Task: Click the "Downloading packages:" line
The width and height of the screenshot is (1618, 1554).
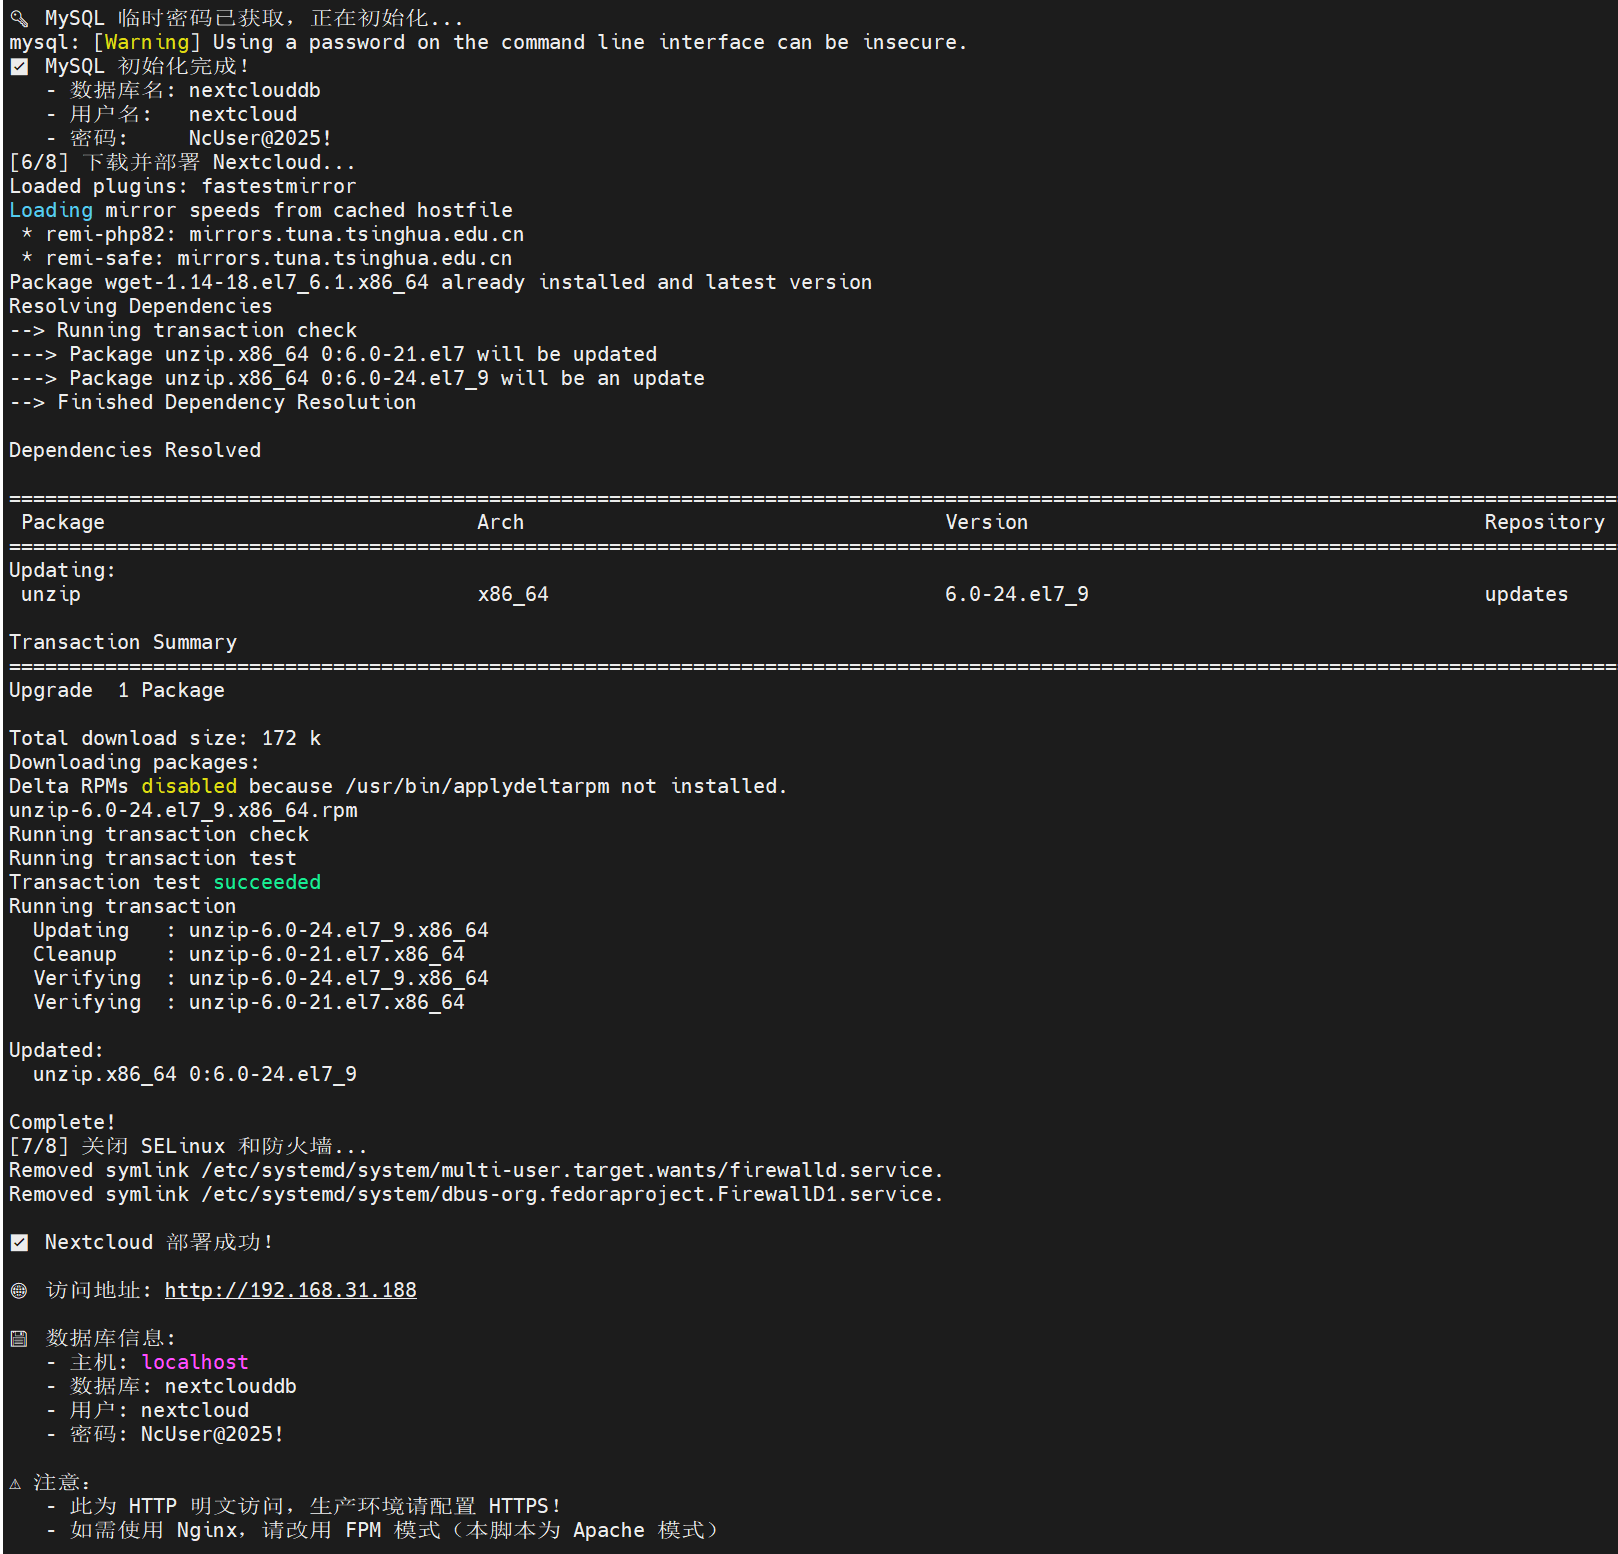Action: click(x=135, y=762)
